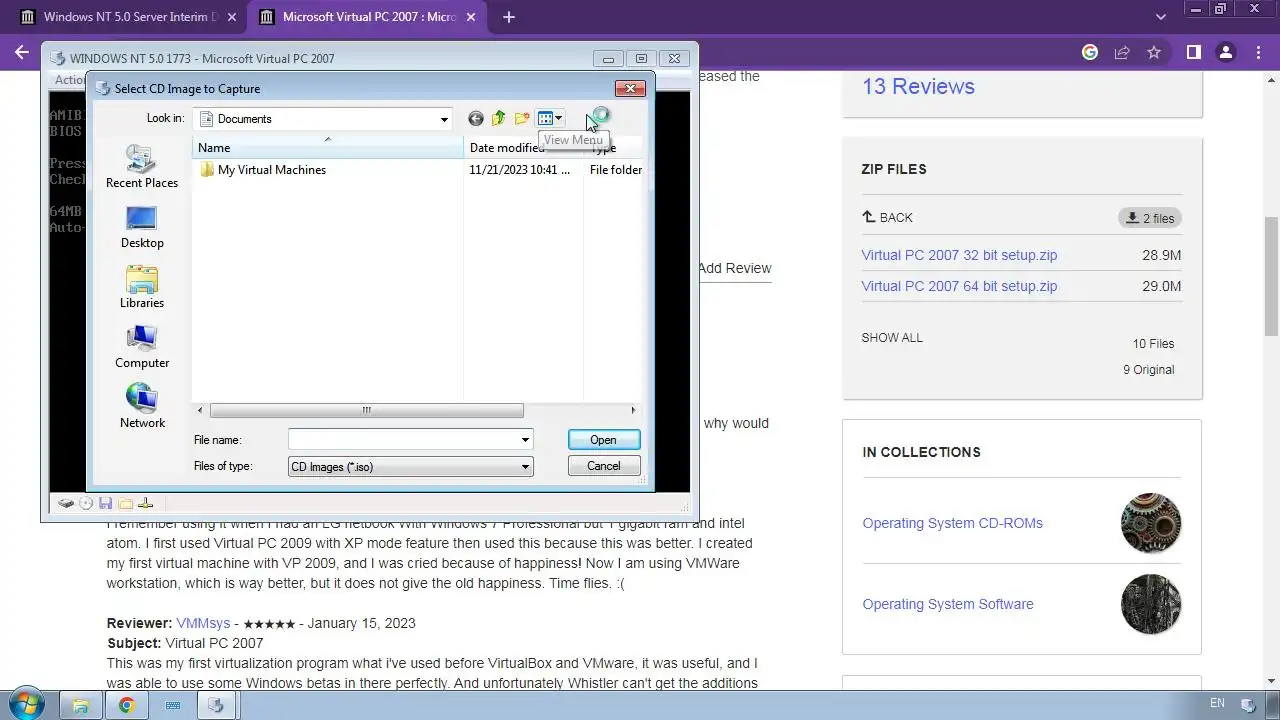Click the webpage vertical scrollbar
This screenshot has height=720, width=1280.
coord(1272,277)
